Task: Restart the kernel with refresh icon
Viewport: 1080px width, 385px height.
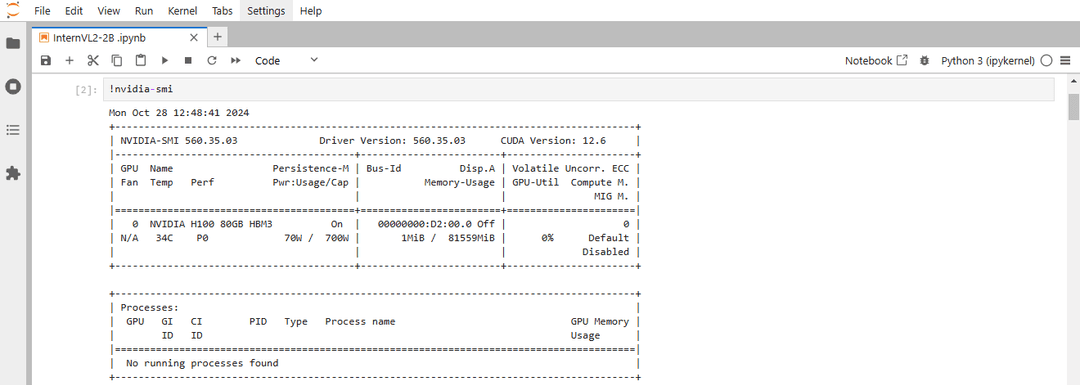Action: point(212,61)
